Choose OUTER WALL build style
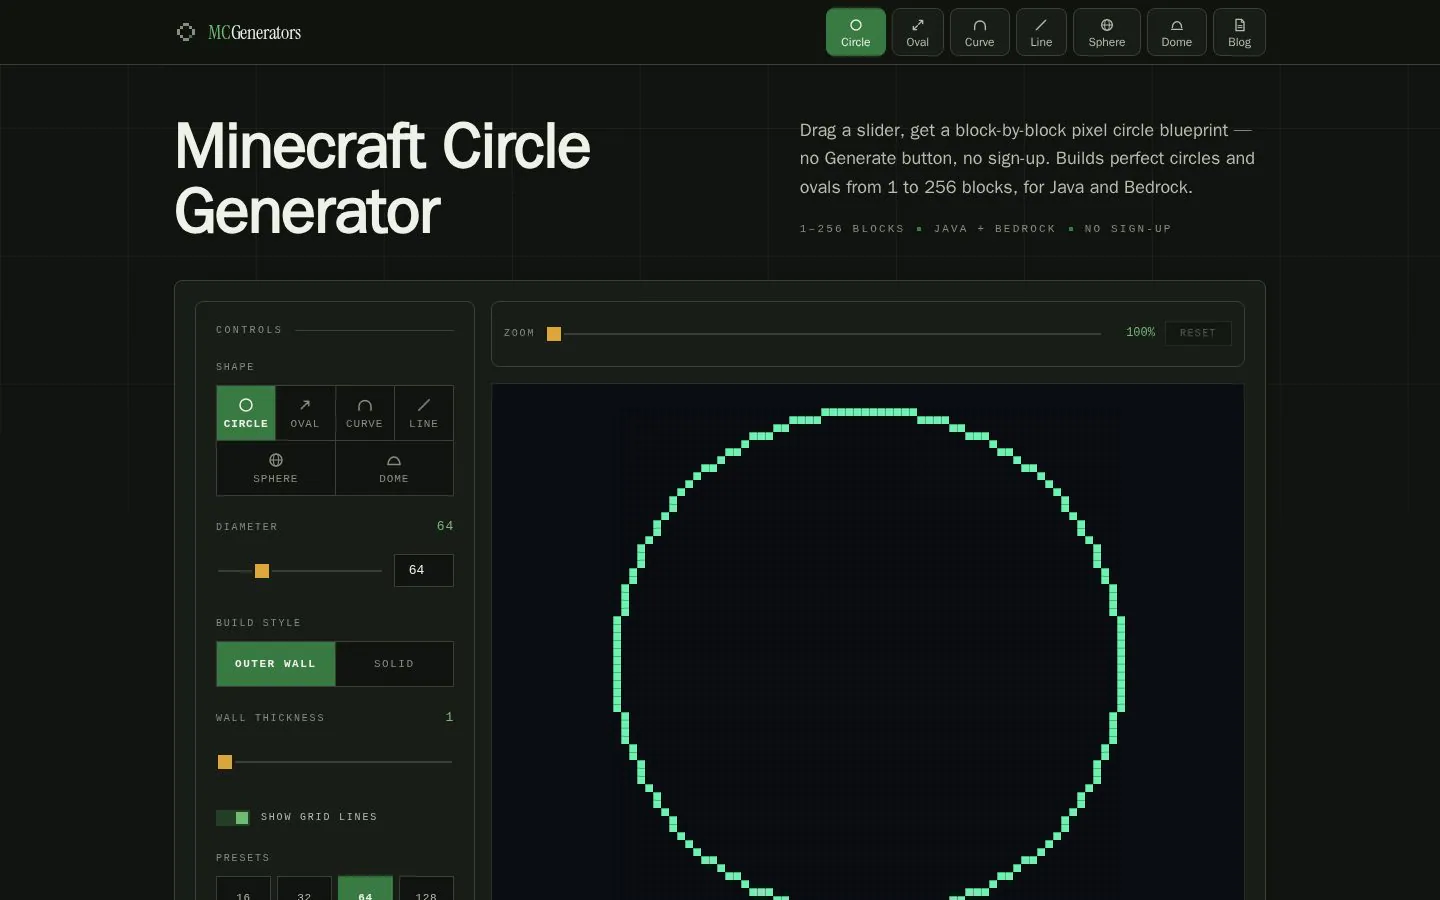 click(x=276, y=664)
